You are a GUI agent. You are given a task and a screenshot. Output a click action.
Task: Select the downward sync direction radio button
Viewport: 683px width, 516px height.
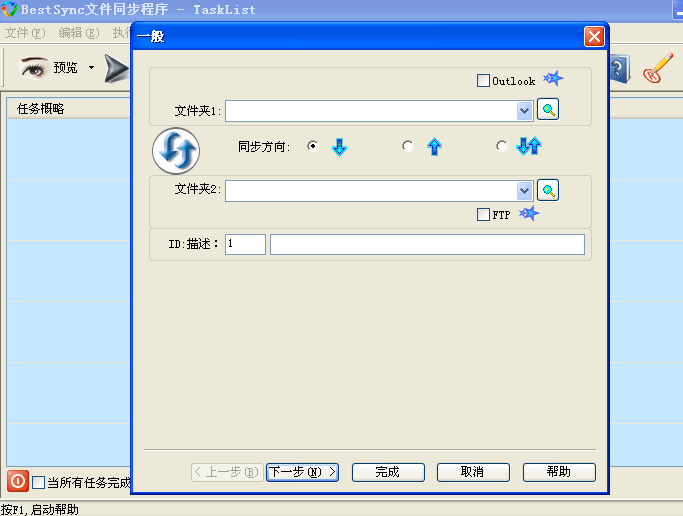pos(312,146)
